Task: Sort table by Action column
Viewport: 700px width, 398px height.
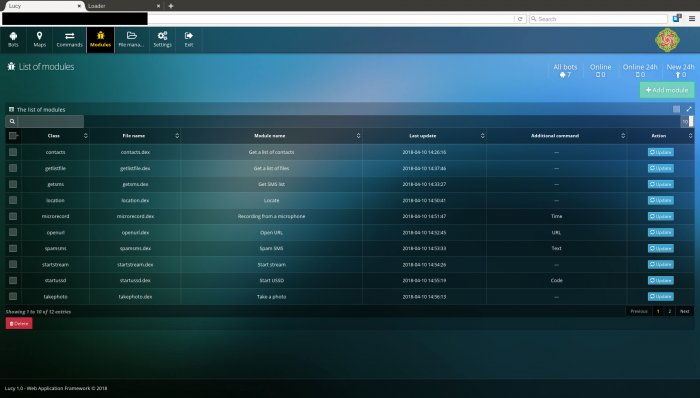Action: (661, 136)
